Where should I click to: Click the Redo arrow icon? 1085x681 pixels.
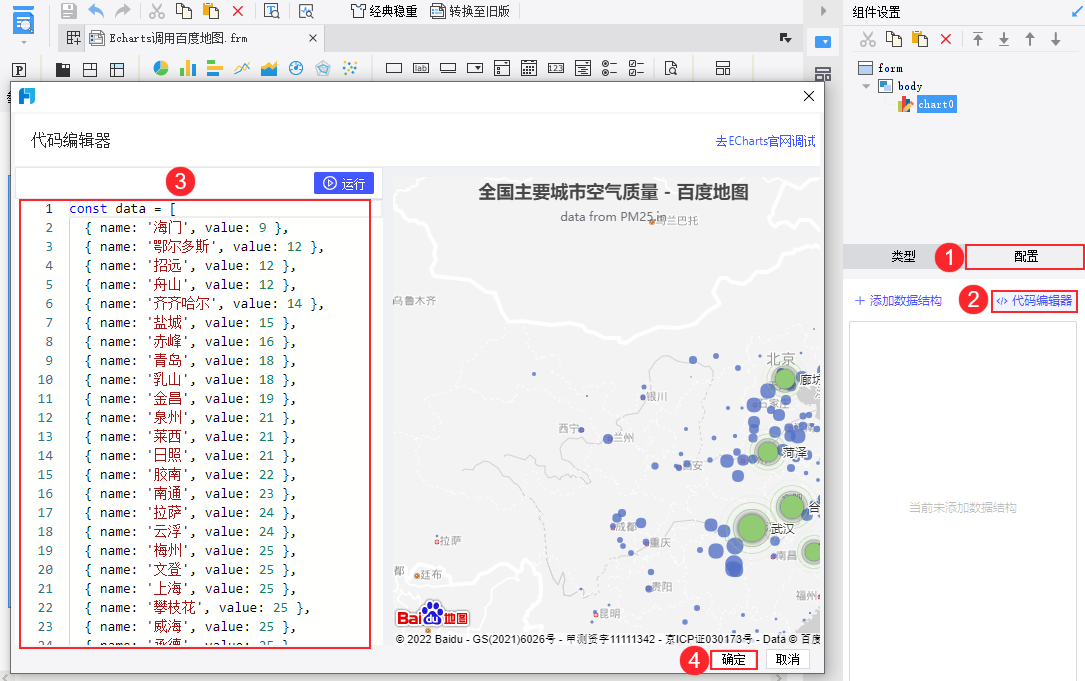(122, 10)
